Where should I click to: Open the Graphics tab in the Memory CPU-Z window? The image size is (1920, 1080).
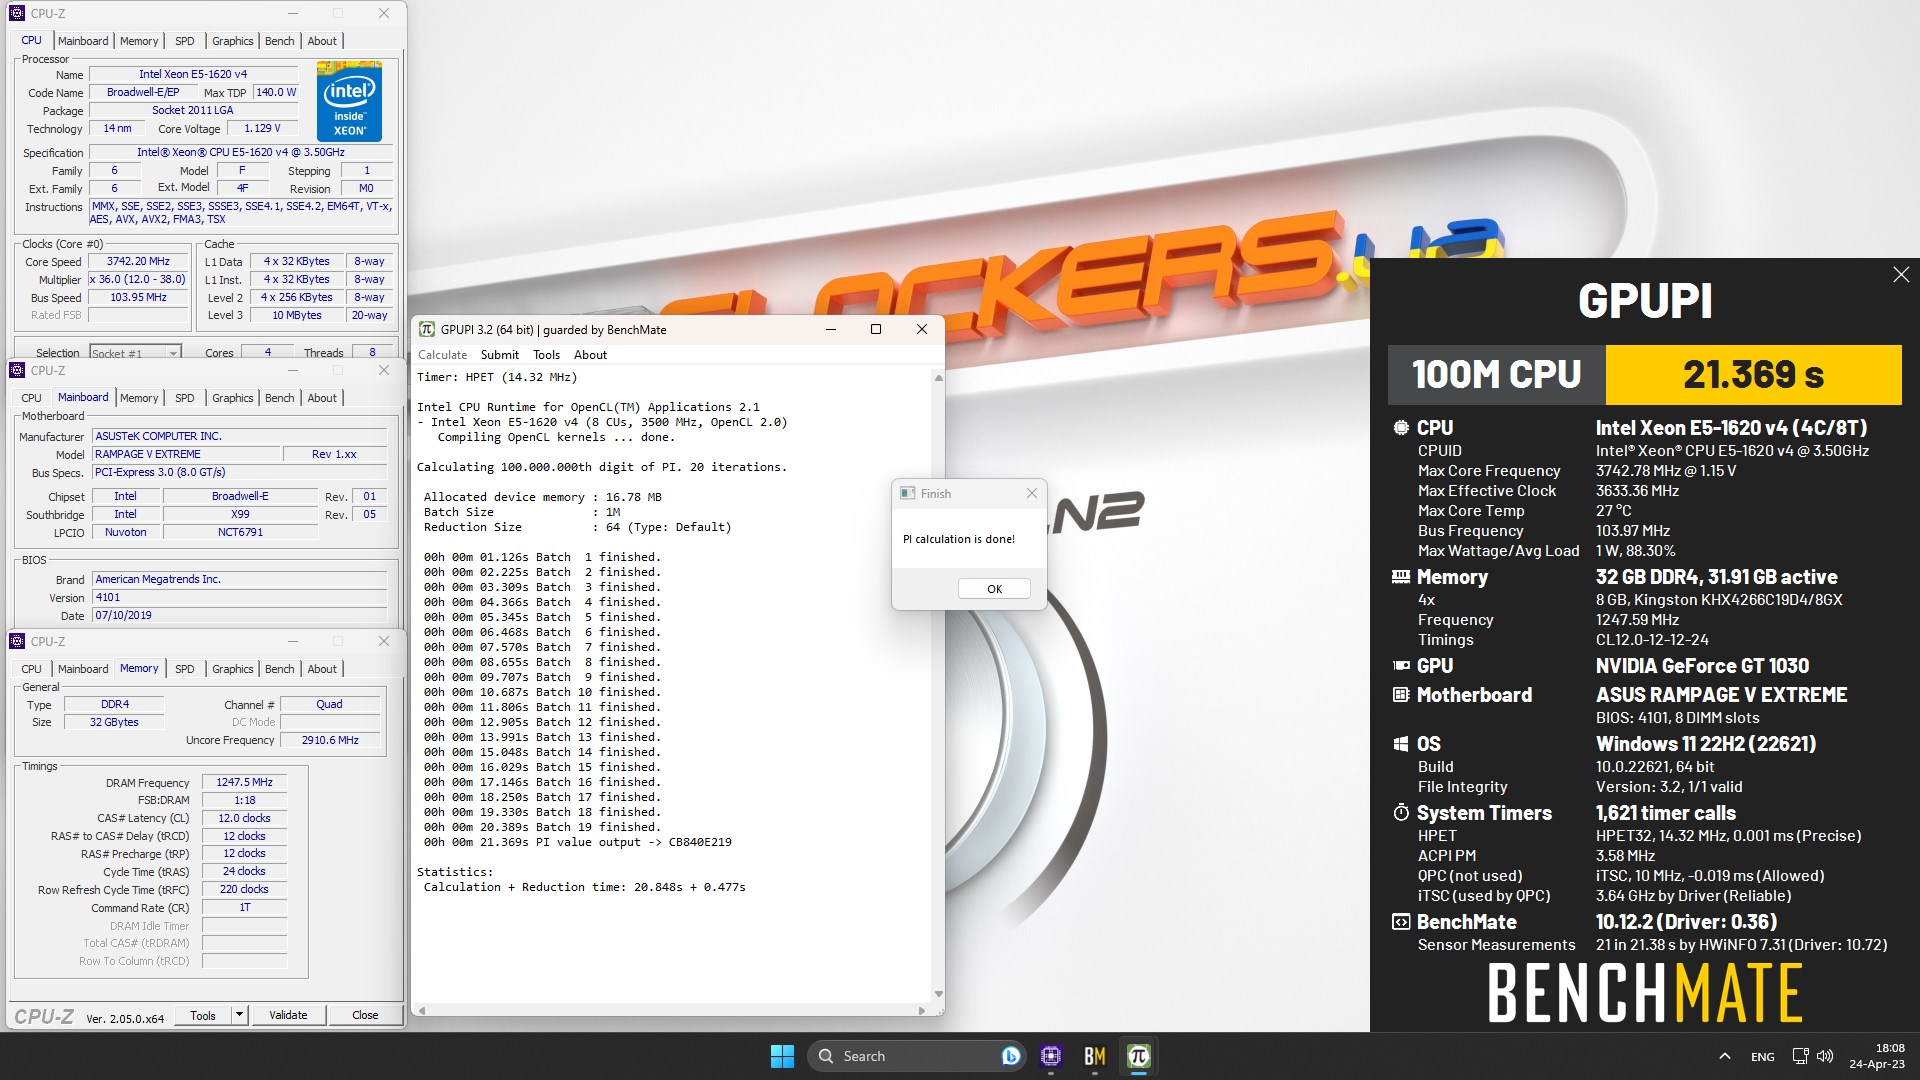point(232,669)
